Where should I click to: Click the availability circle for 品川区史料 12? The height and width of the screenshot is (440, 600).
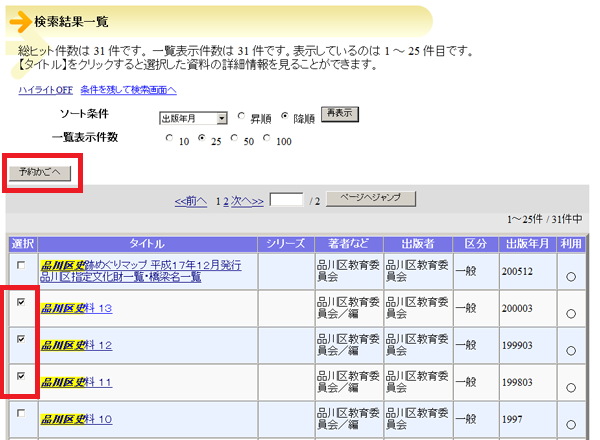[x=571, y=351]
